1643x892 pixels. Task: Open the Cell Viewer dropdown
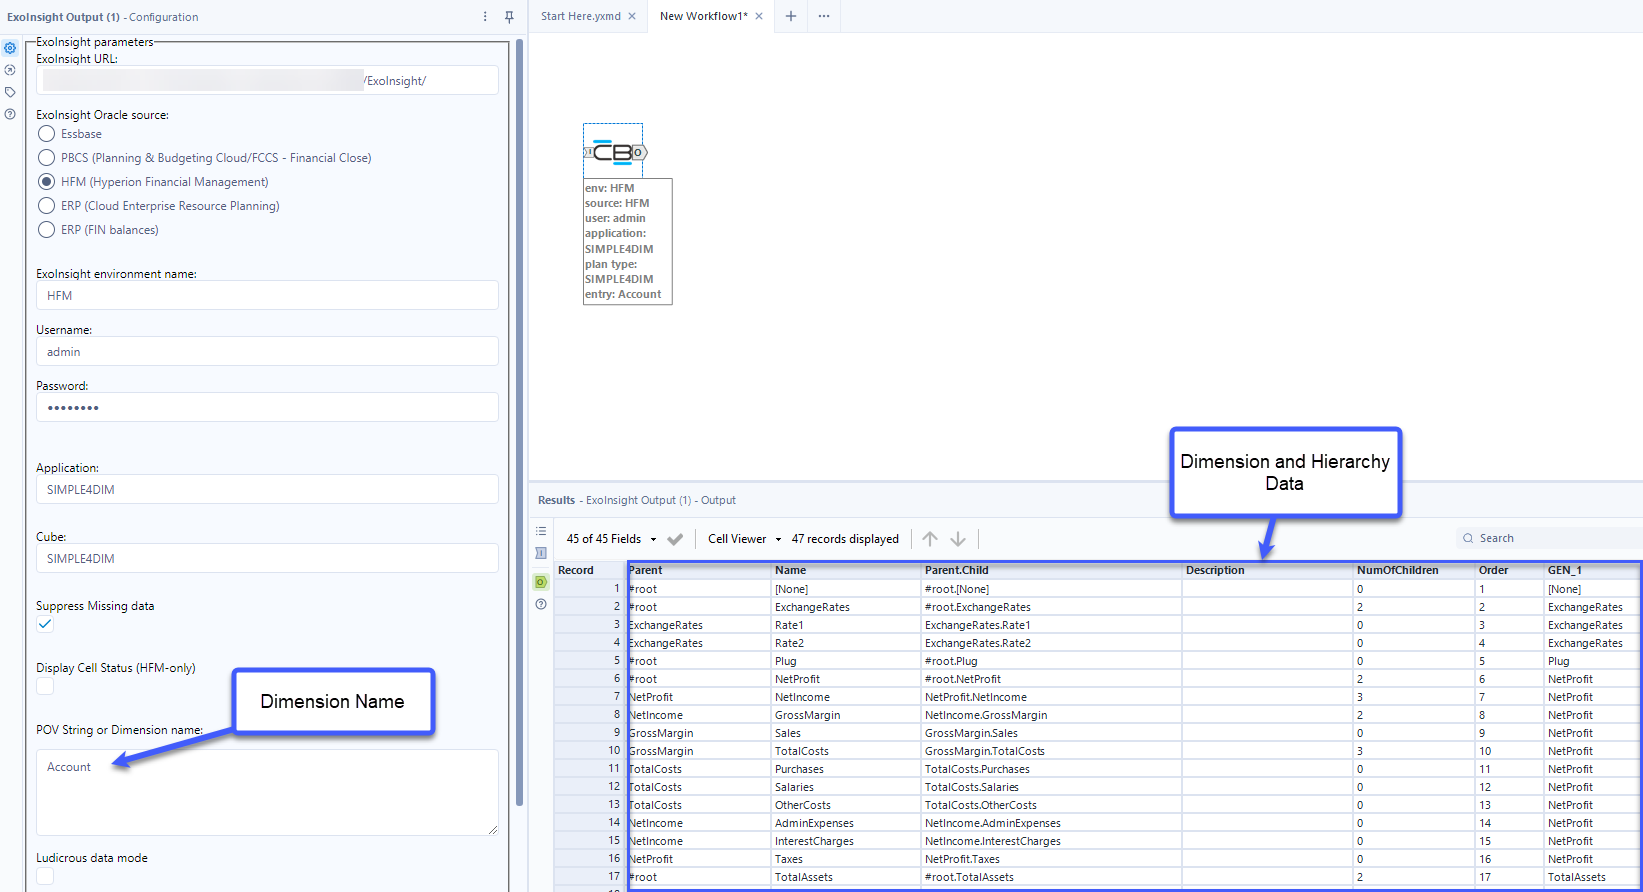pos(744,539)
